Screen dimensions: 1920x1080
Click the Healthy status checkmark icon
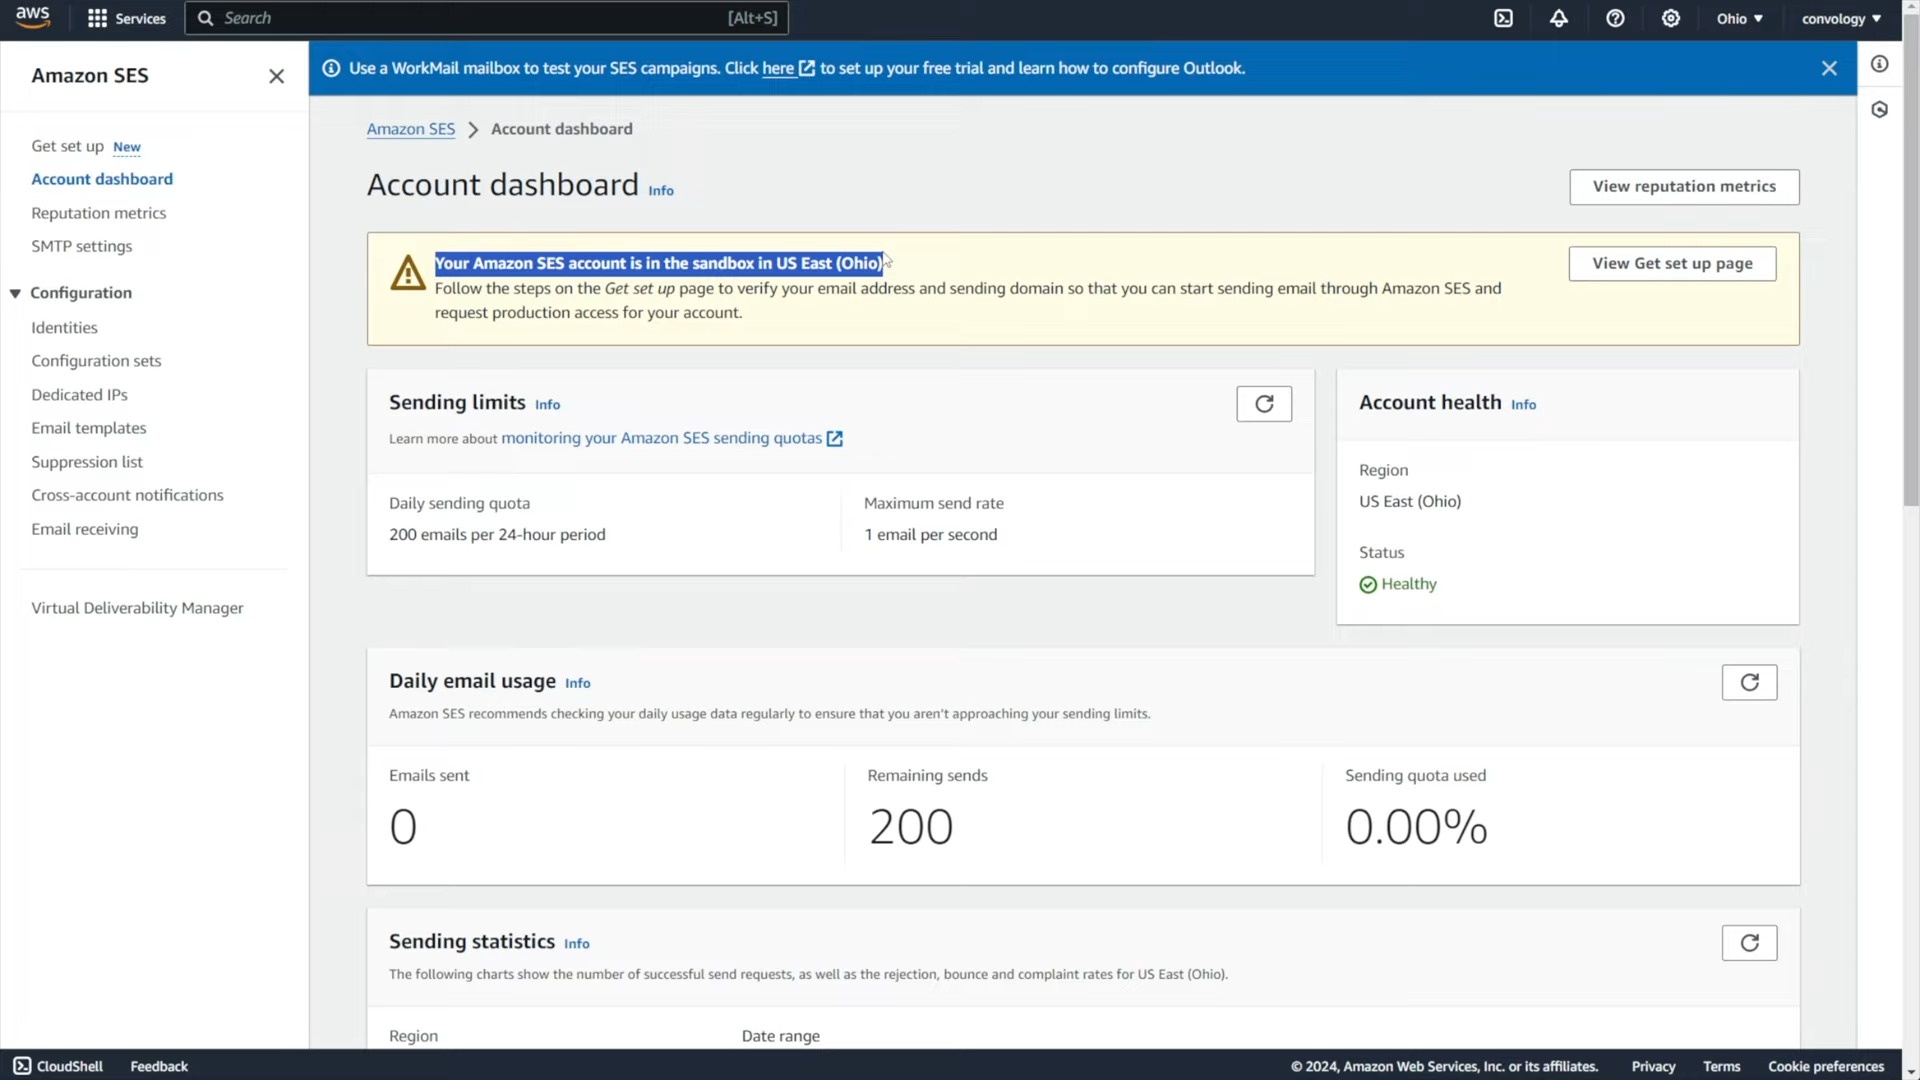[1368, 585]
